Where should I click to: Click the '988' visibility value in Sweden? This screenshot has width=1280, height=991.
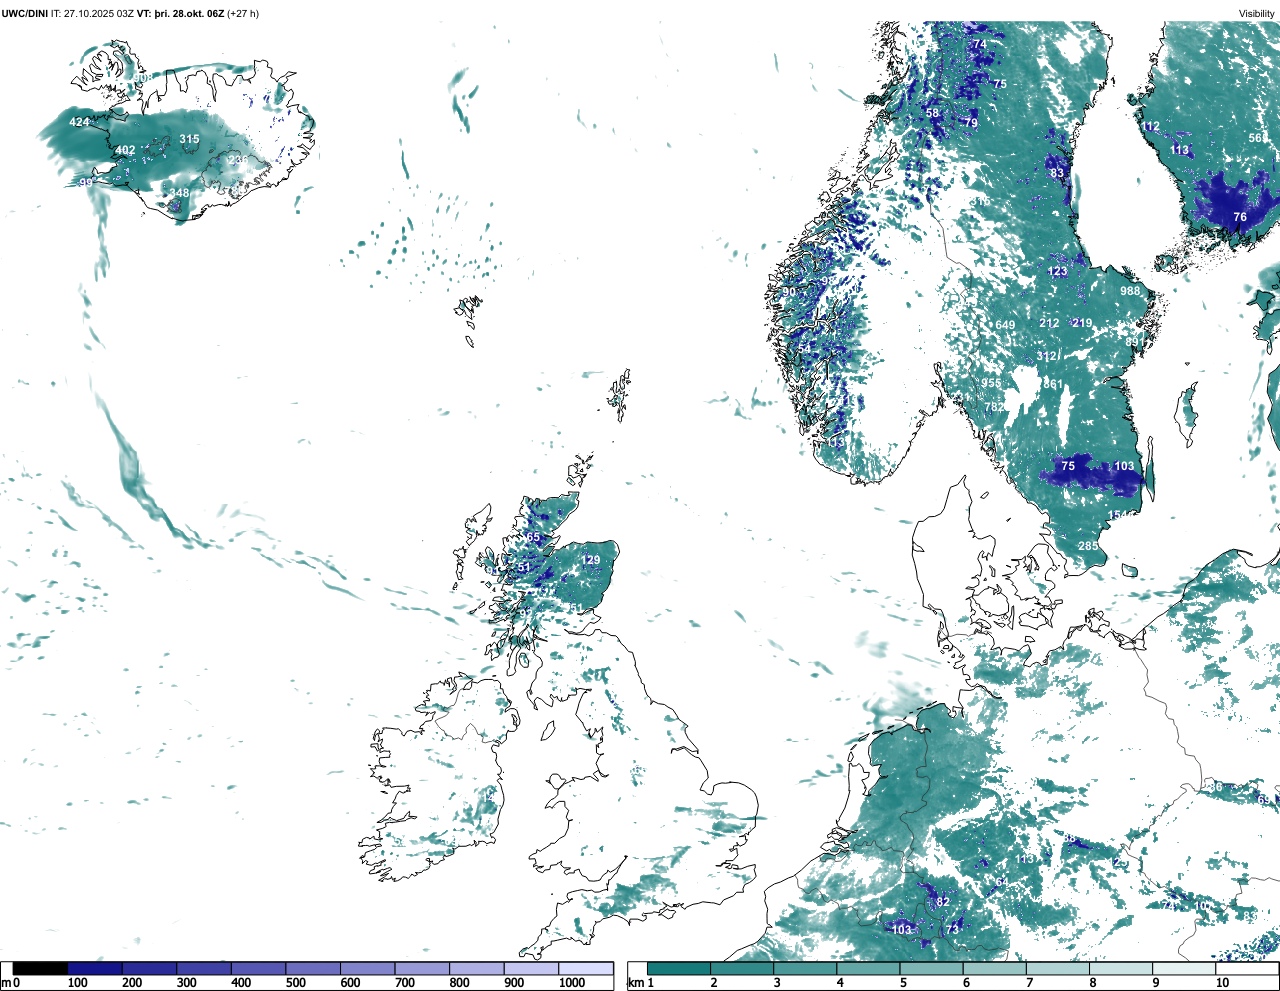1130,291
